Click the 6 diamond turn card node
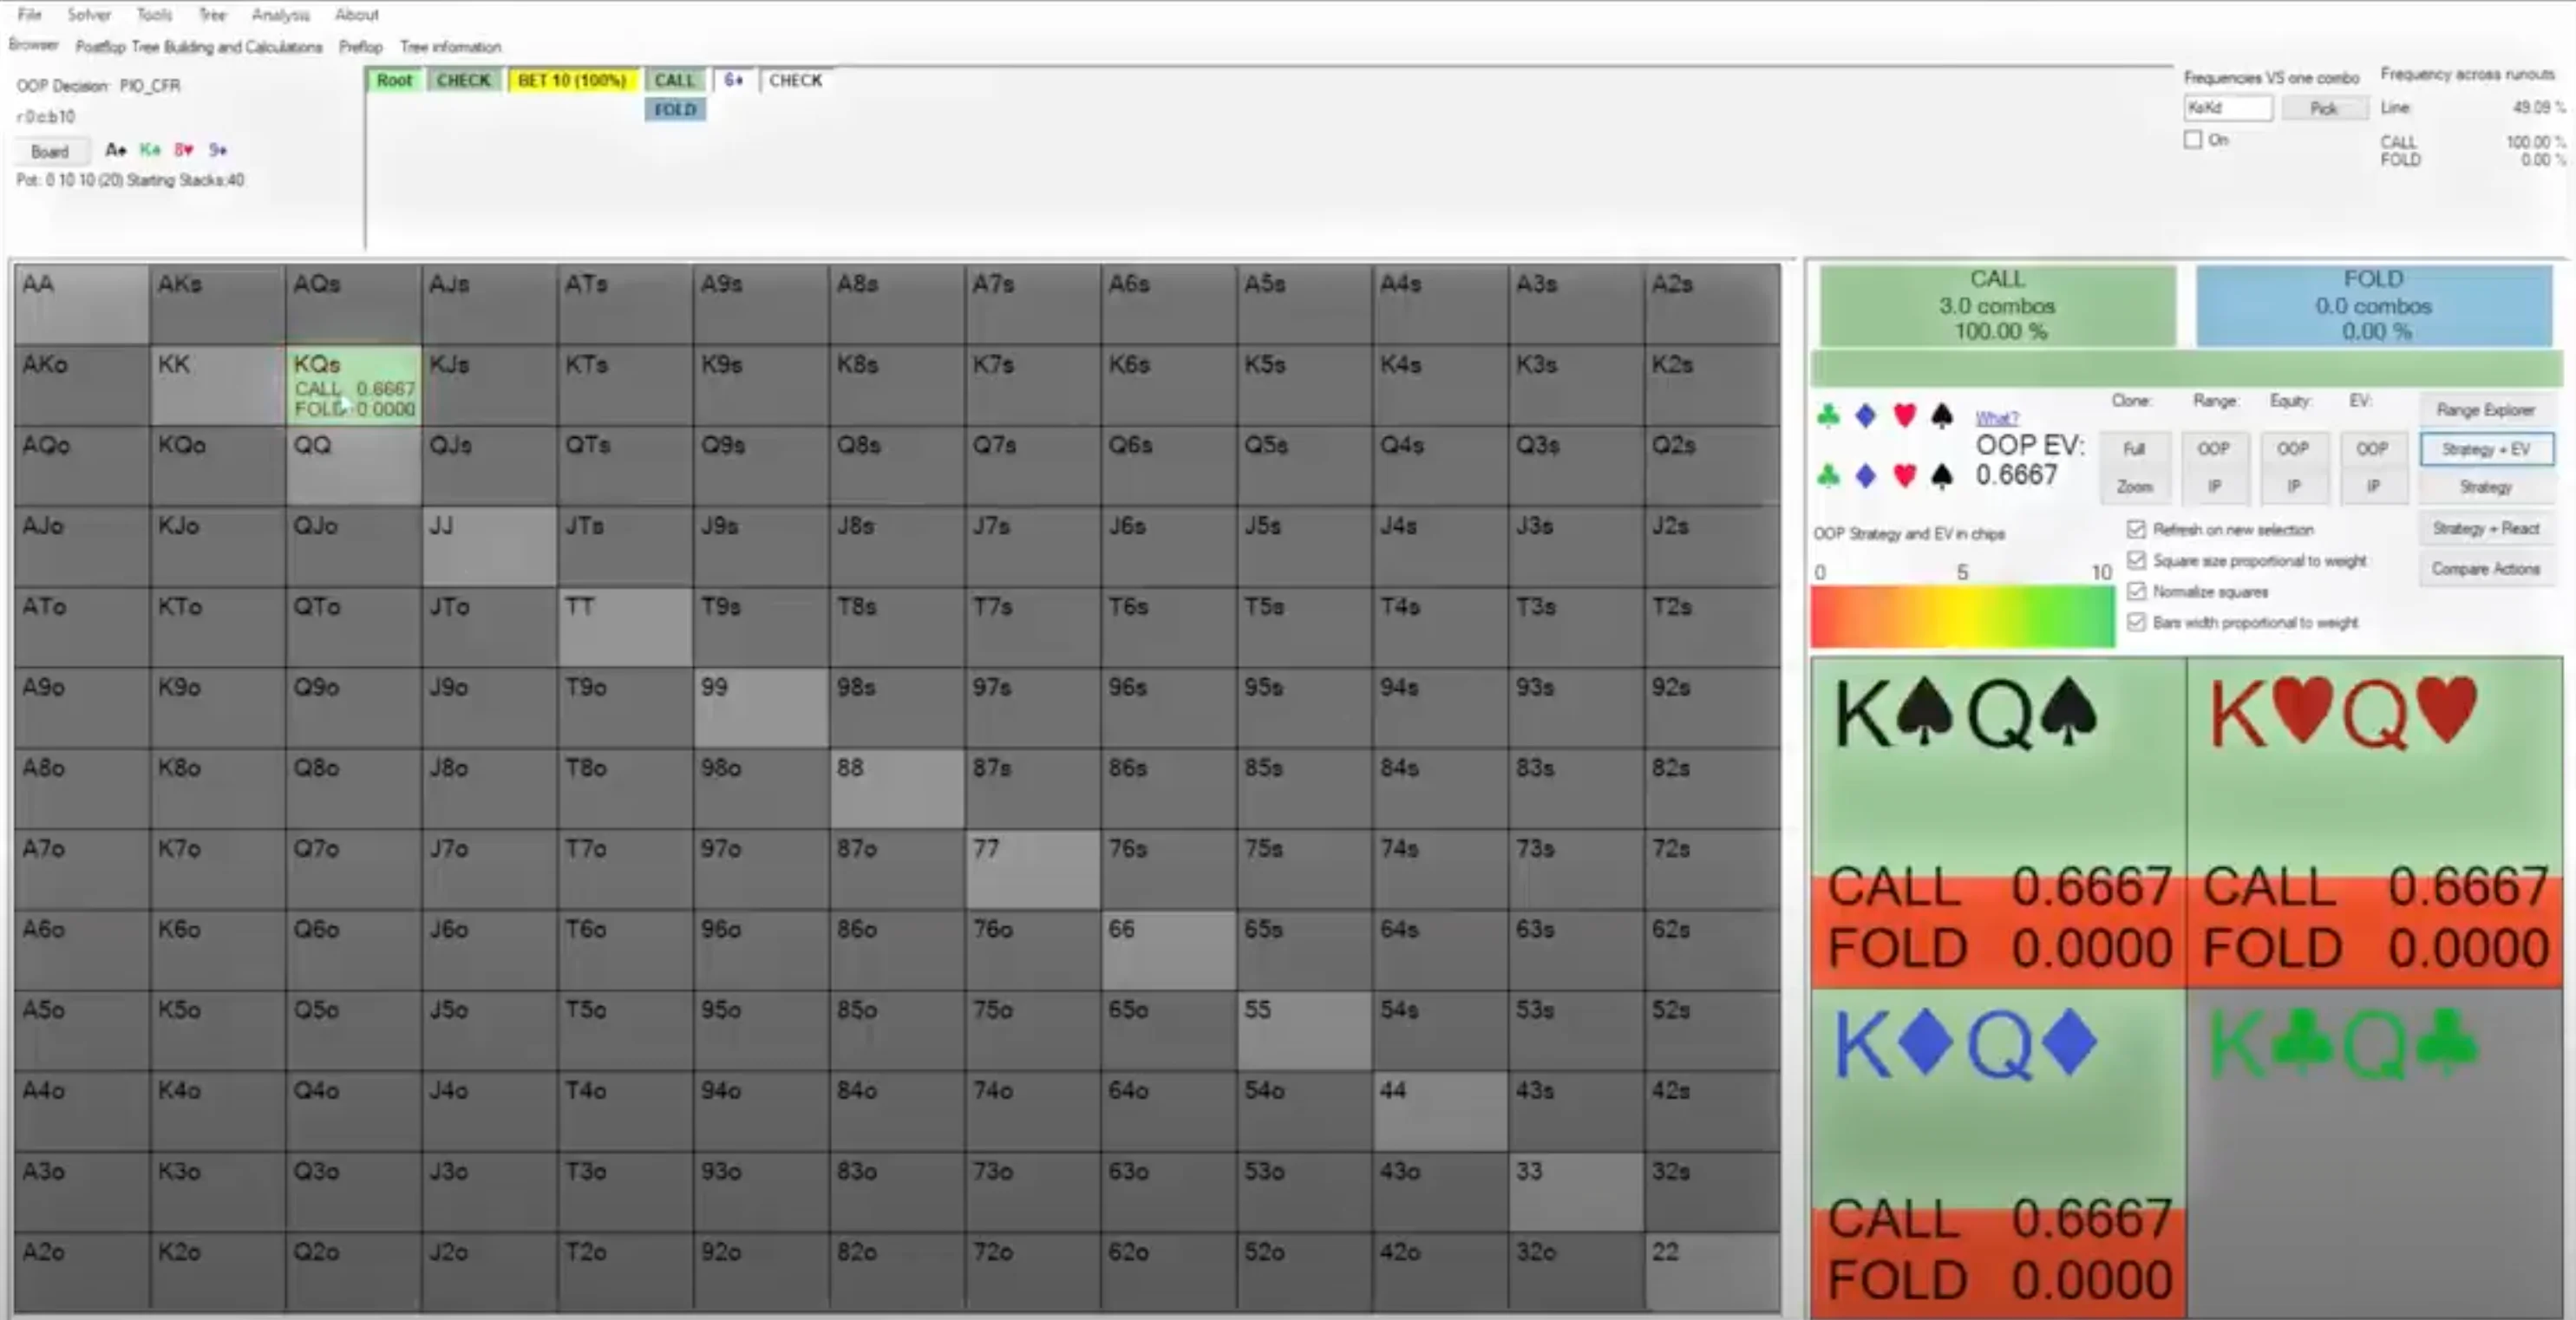This screenshot has width=2576, height=1320. [733, 80]
